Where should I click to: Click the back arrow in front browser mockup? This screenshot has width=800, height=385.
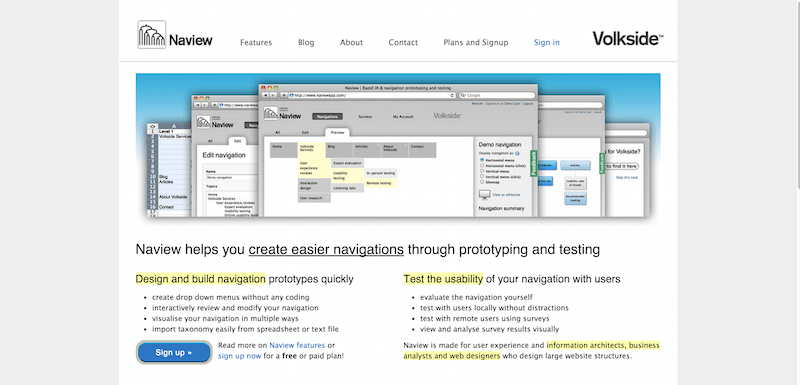(265, 95)
